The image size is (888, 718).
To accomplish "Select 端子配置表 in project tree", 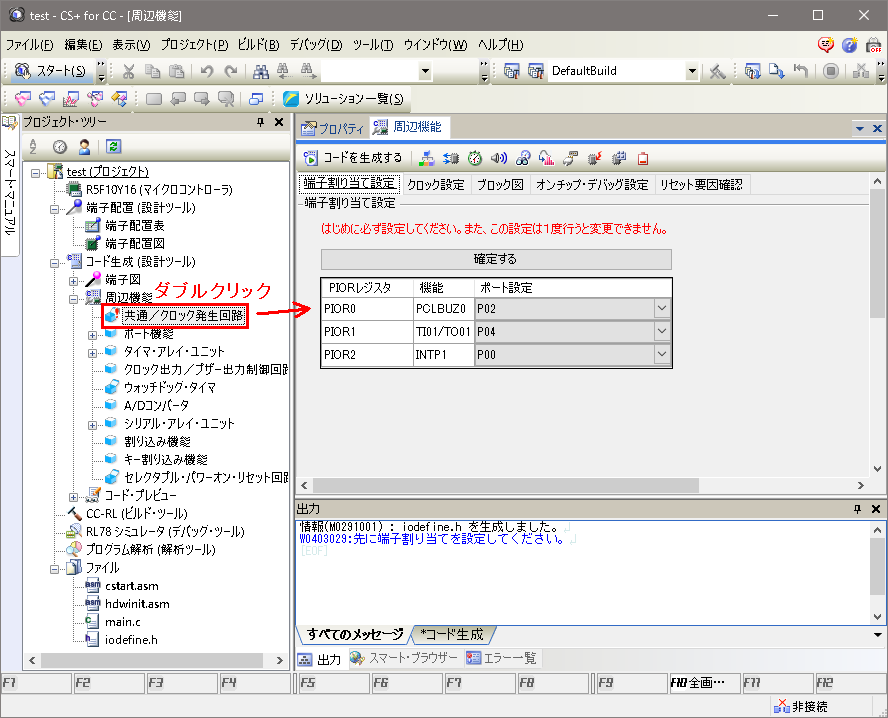I will click(x=135, y=226).
